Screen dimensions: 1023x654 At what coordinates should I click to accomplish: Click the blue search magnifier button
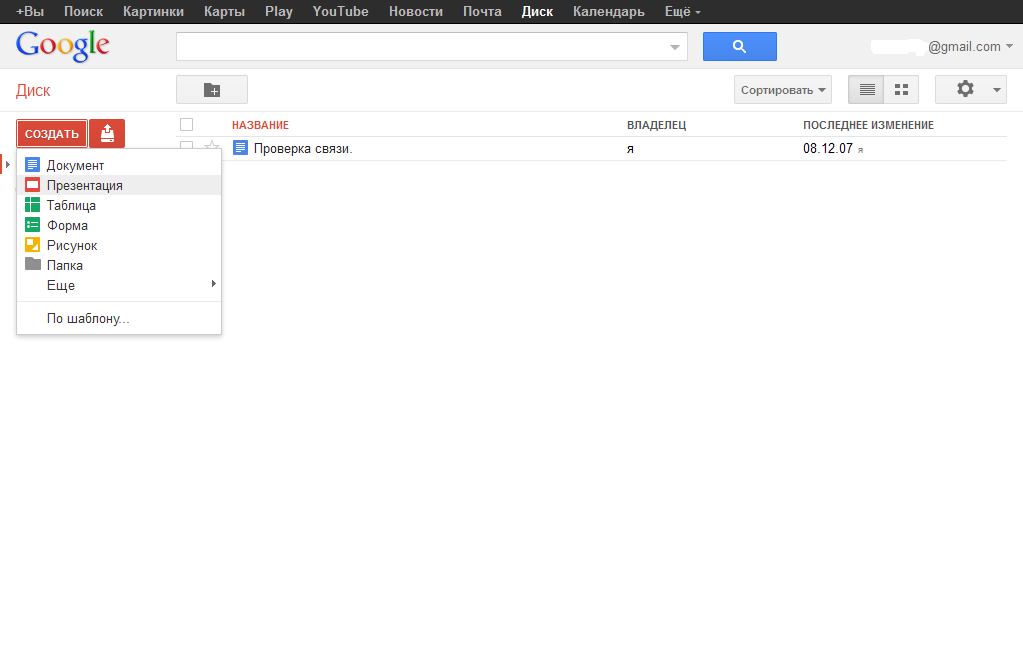pos(739,47)
